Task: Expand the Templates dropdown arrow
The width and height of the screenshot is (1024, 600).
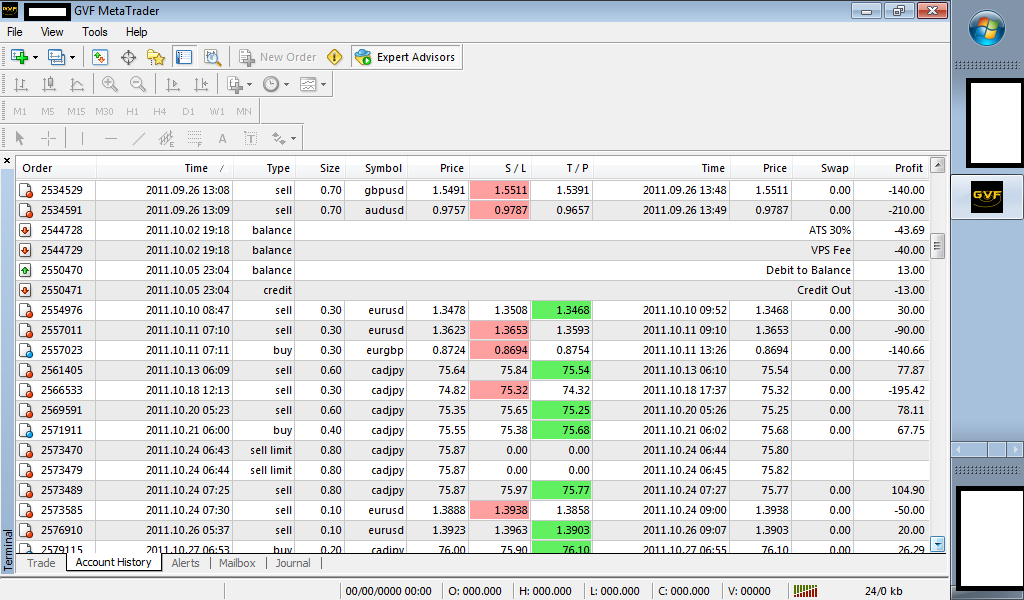Action: [x=323, y=84]
